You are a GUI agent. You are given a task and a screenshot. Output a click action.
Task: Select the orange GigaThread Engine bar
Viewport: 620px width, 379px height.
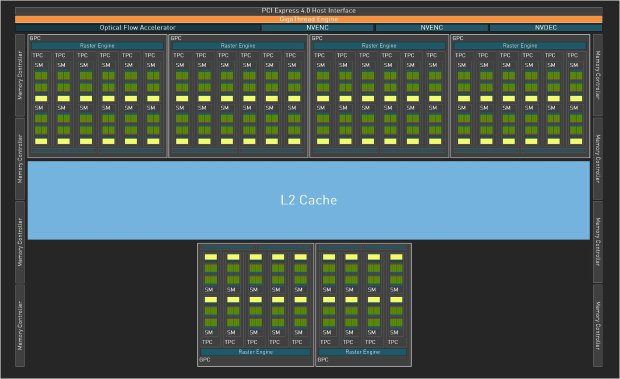click(308, 19)
